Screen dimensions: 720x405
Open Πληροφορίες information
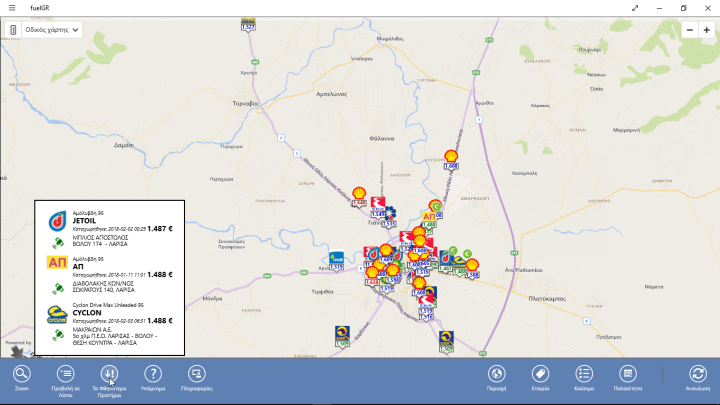click(x=197, y=374)
